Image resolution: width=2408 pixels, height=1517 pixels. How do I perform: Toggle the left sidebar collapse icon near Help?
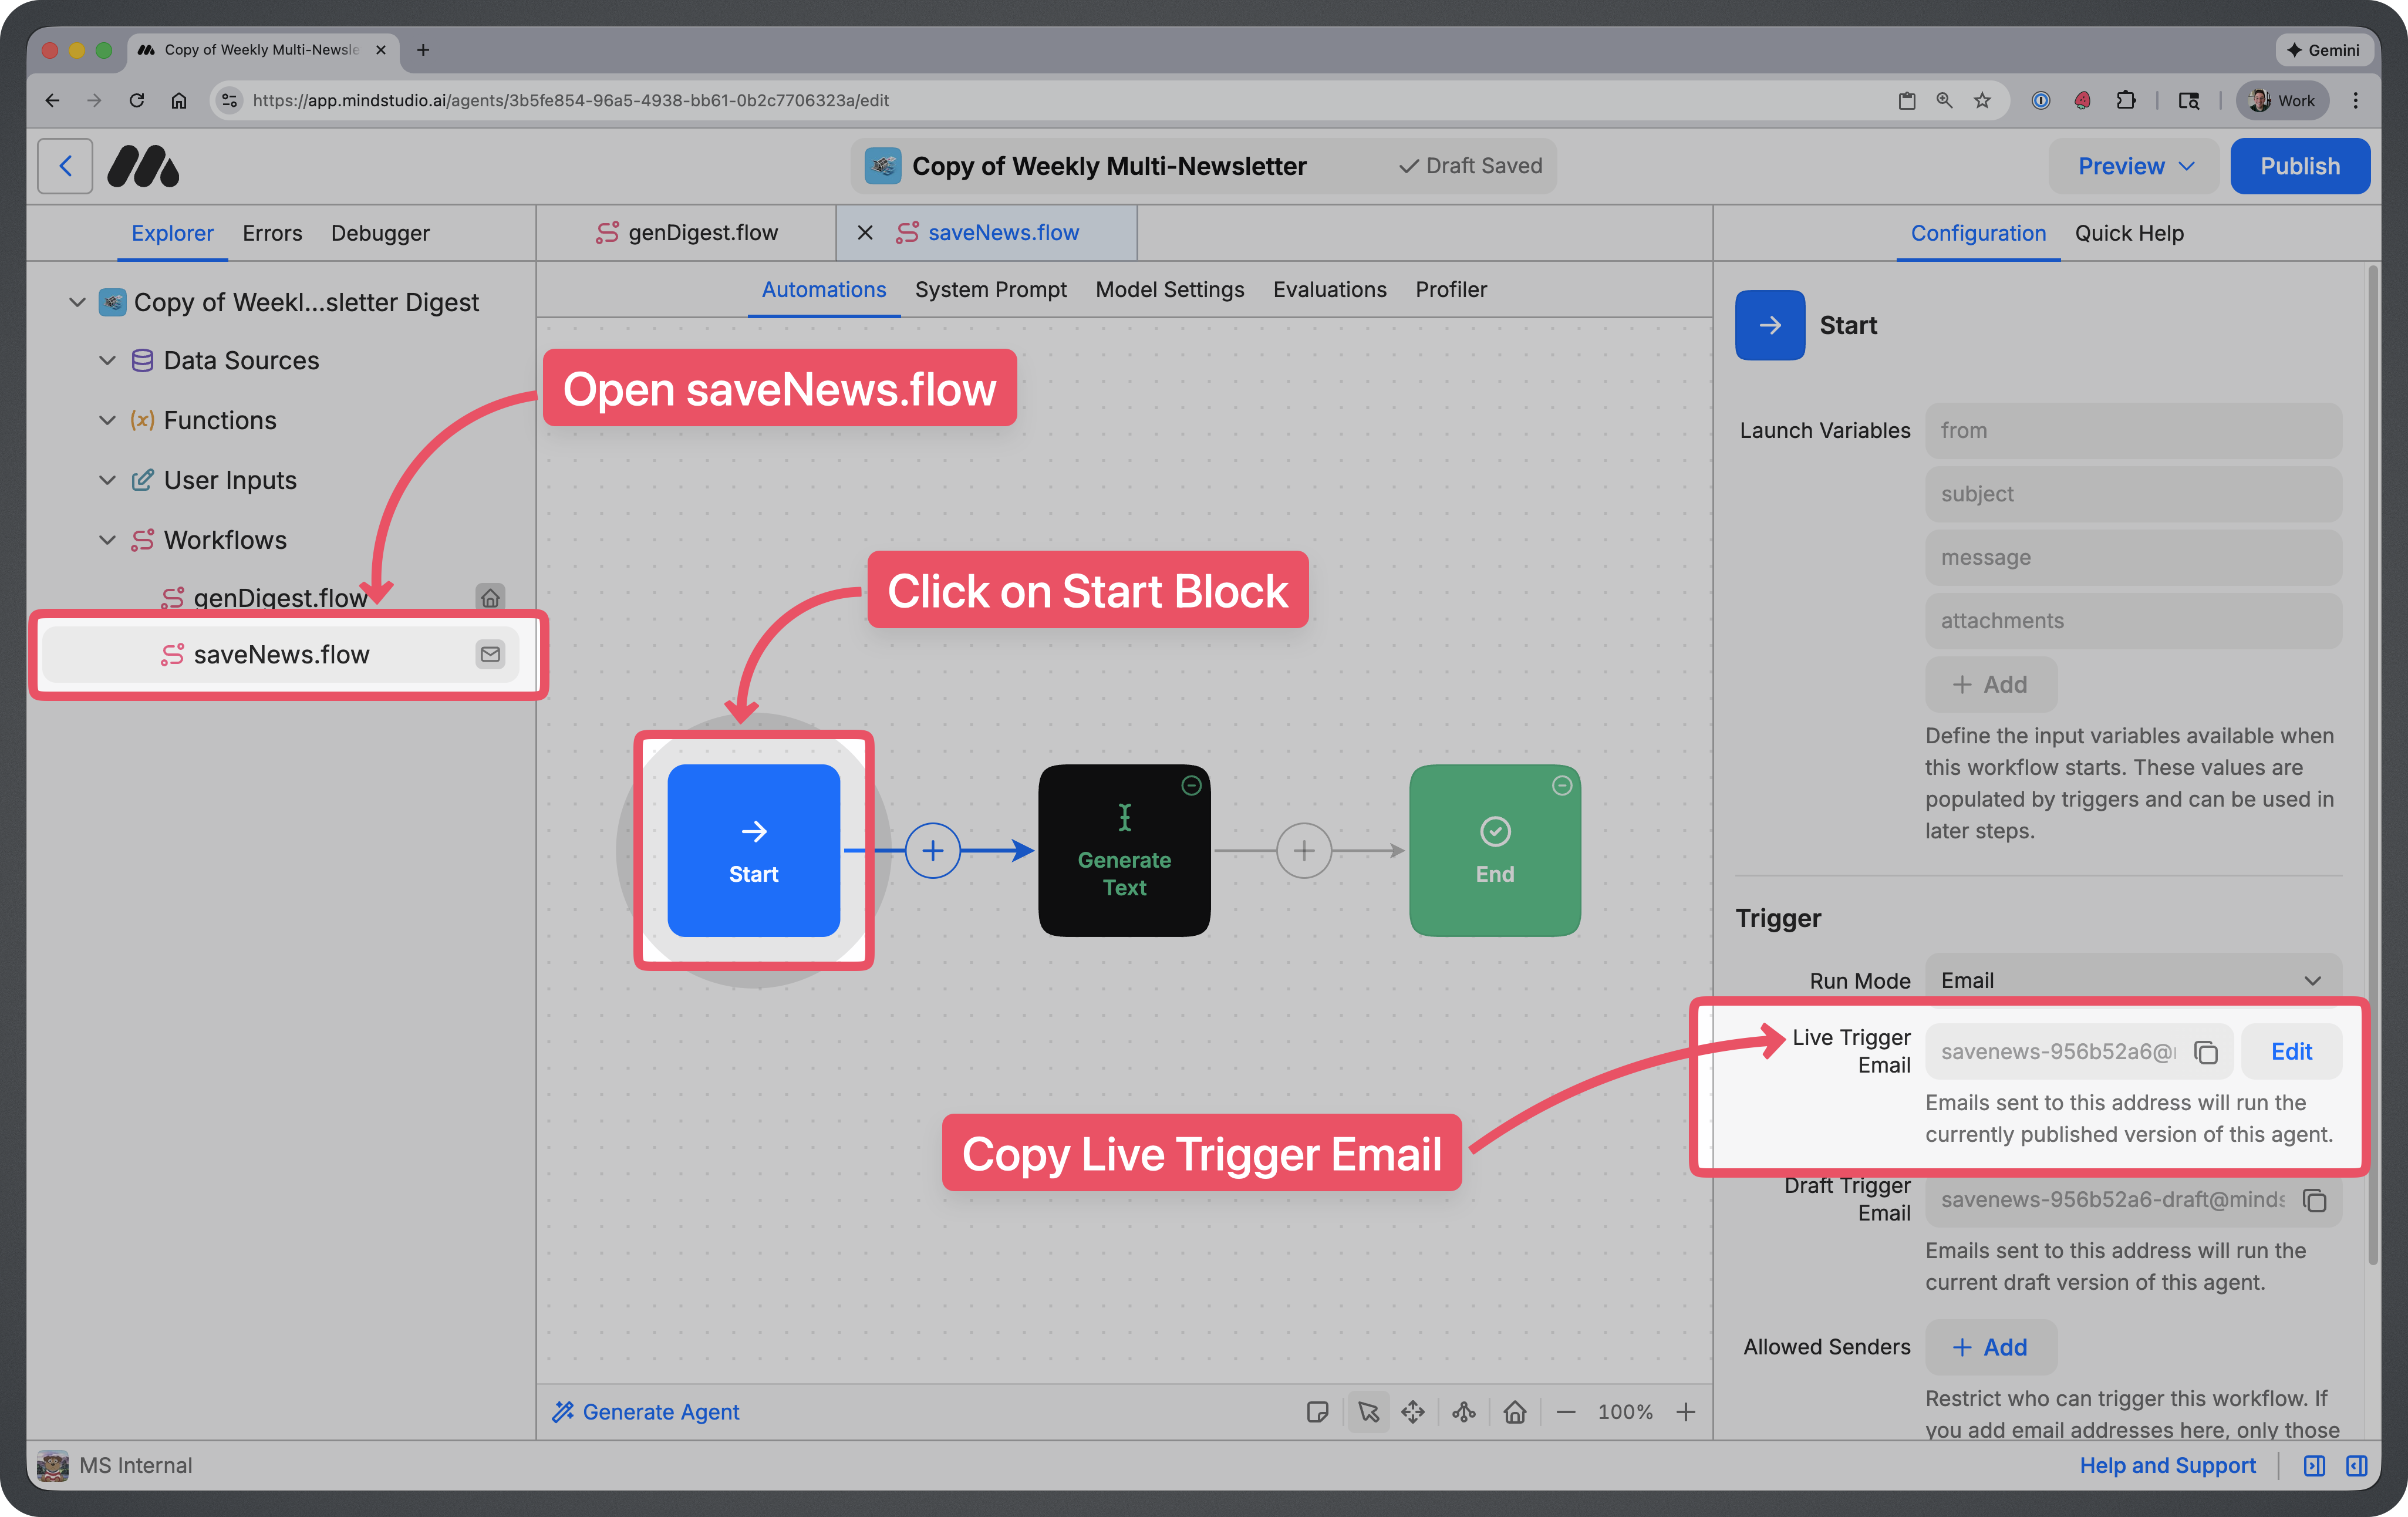point(2315,1466)
